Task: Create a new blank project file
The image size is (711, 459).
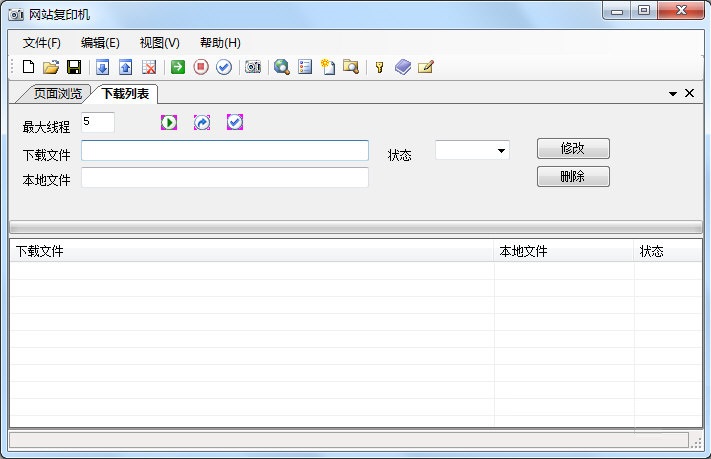Action: [29, 67]
